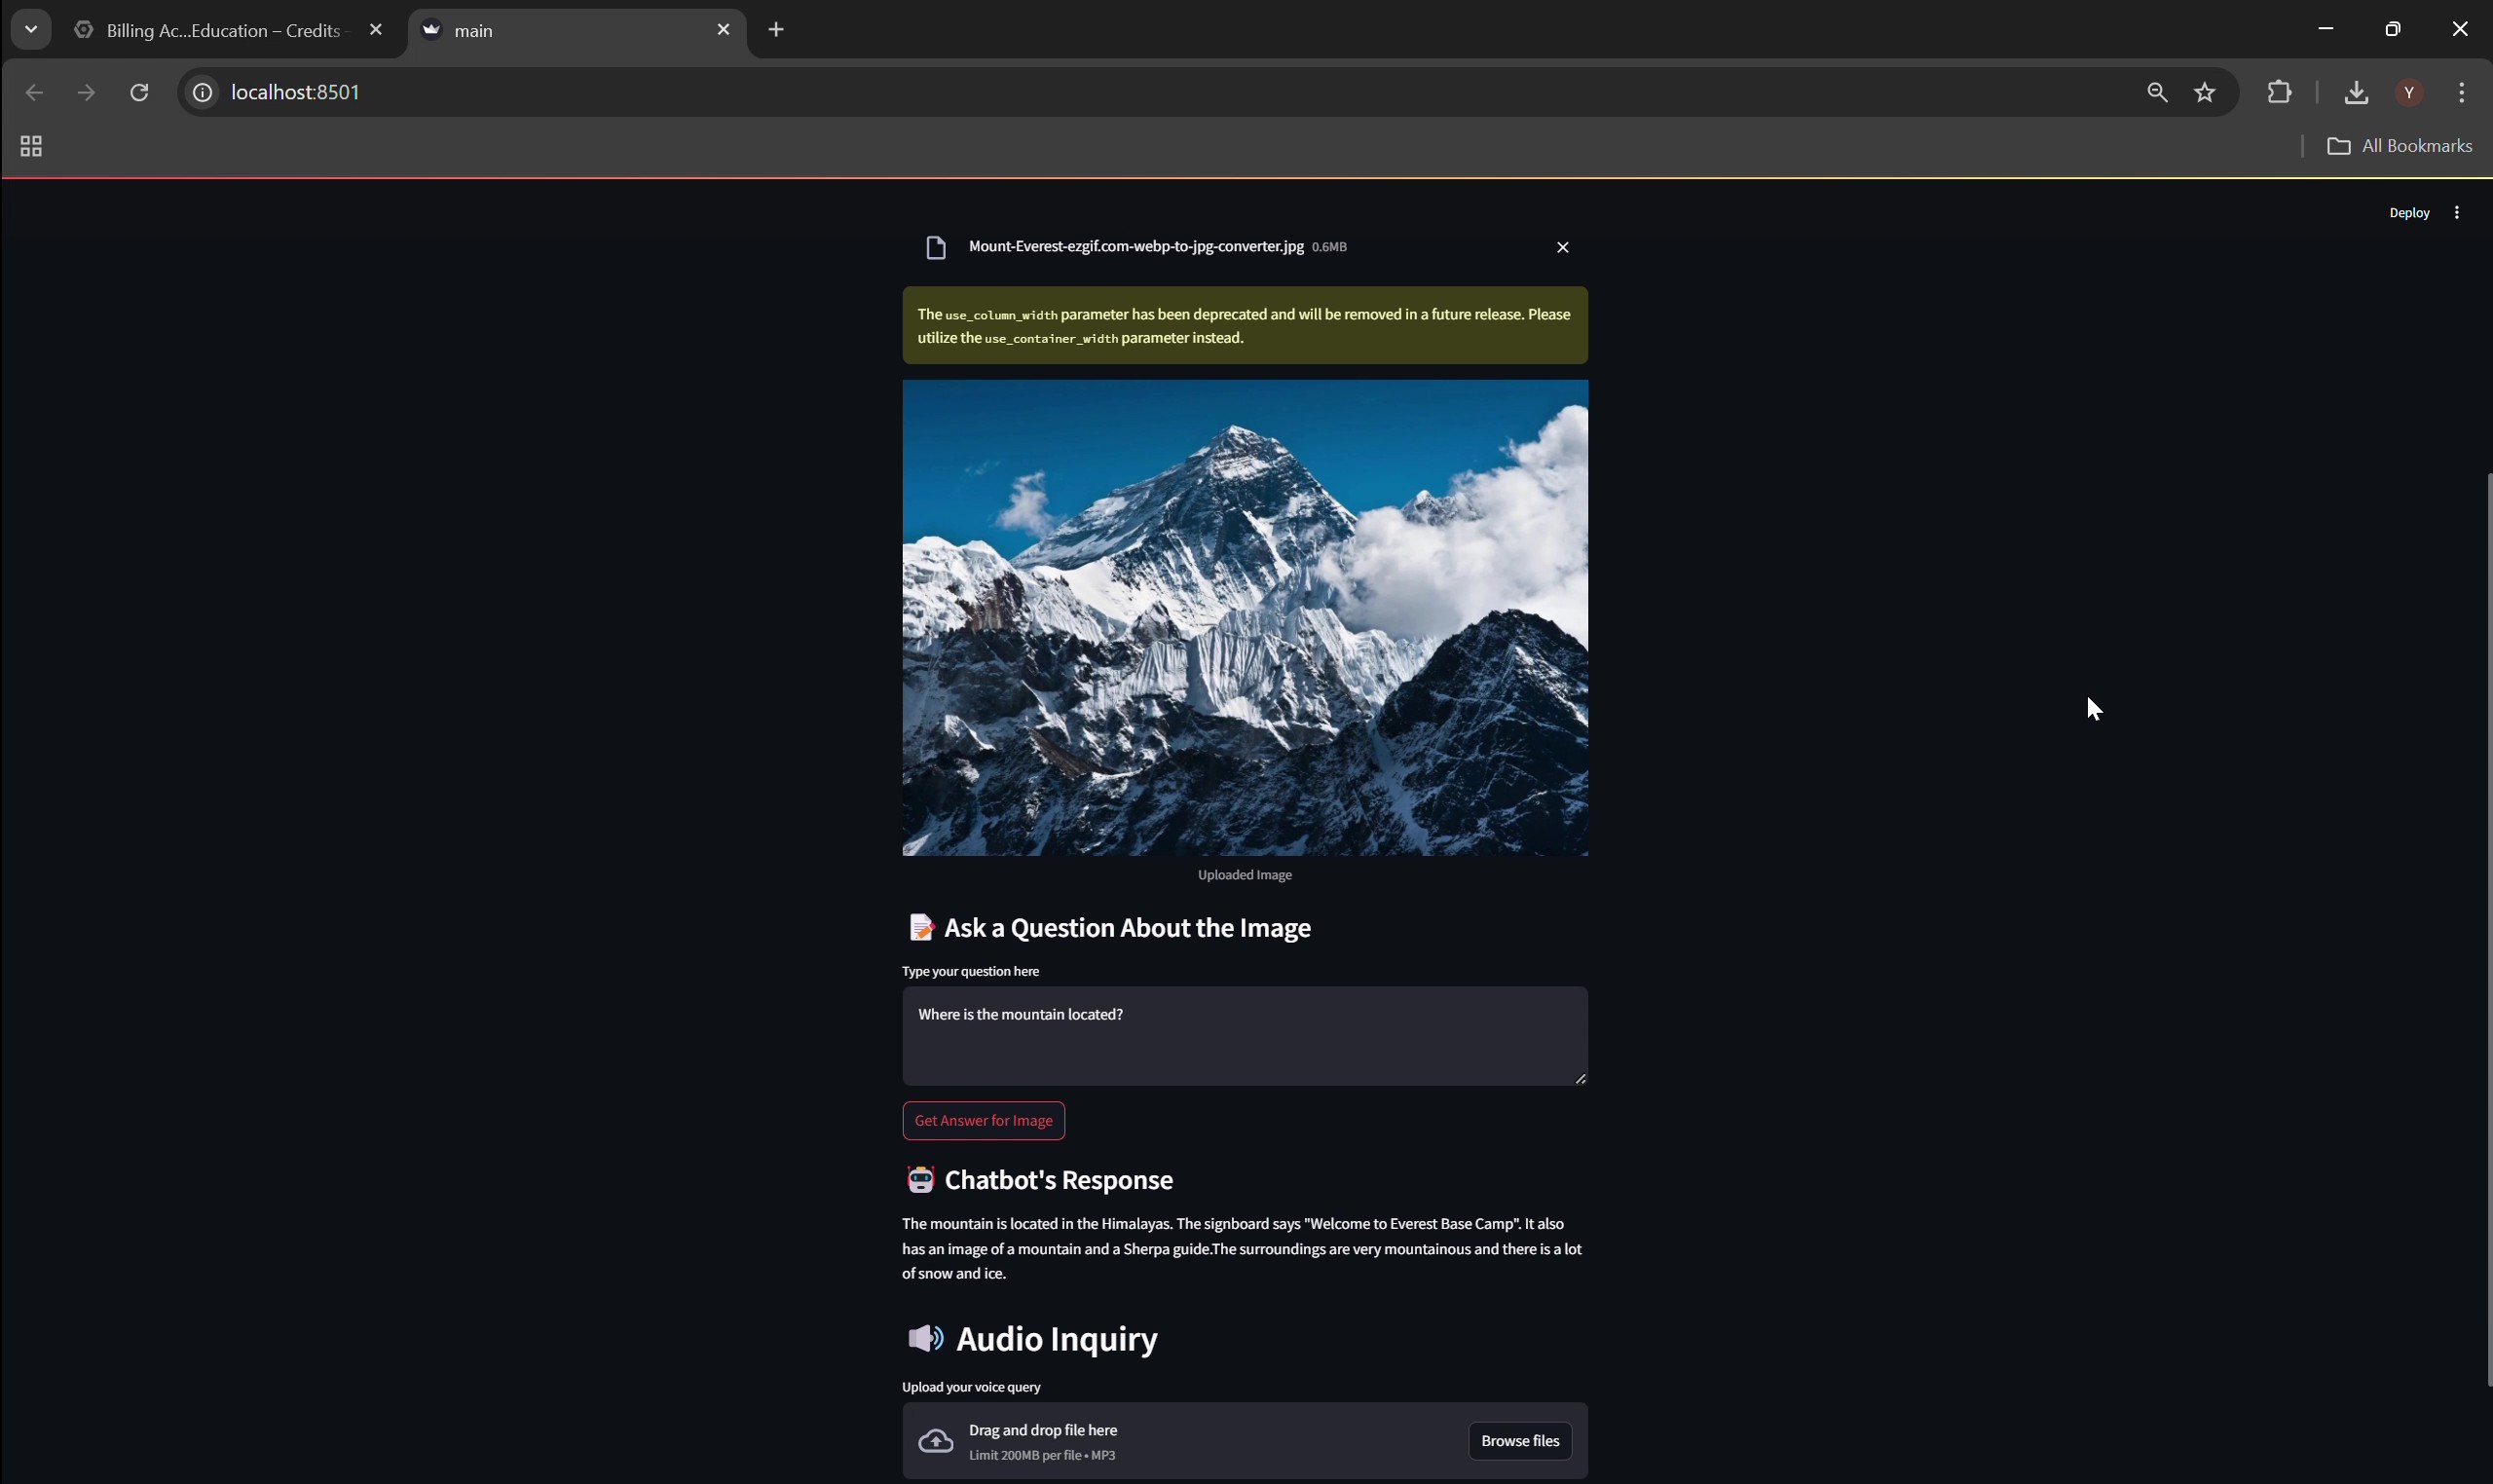Open the Downloads icon in toolbar
The width and height of the screenshot is (2493, 1484).
click(x=2355, y=92)
